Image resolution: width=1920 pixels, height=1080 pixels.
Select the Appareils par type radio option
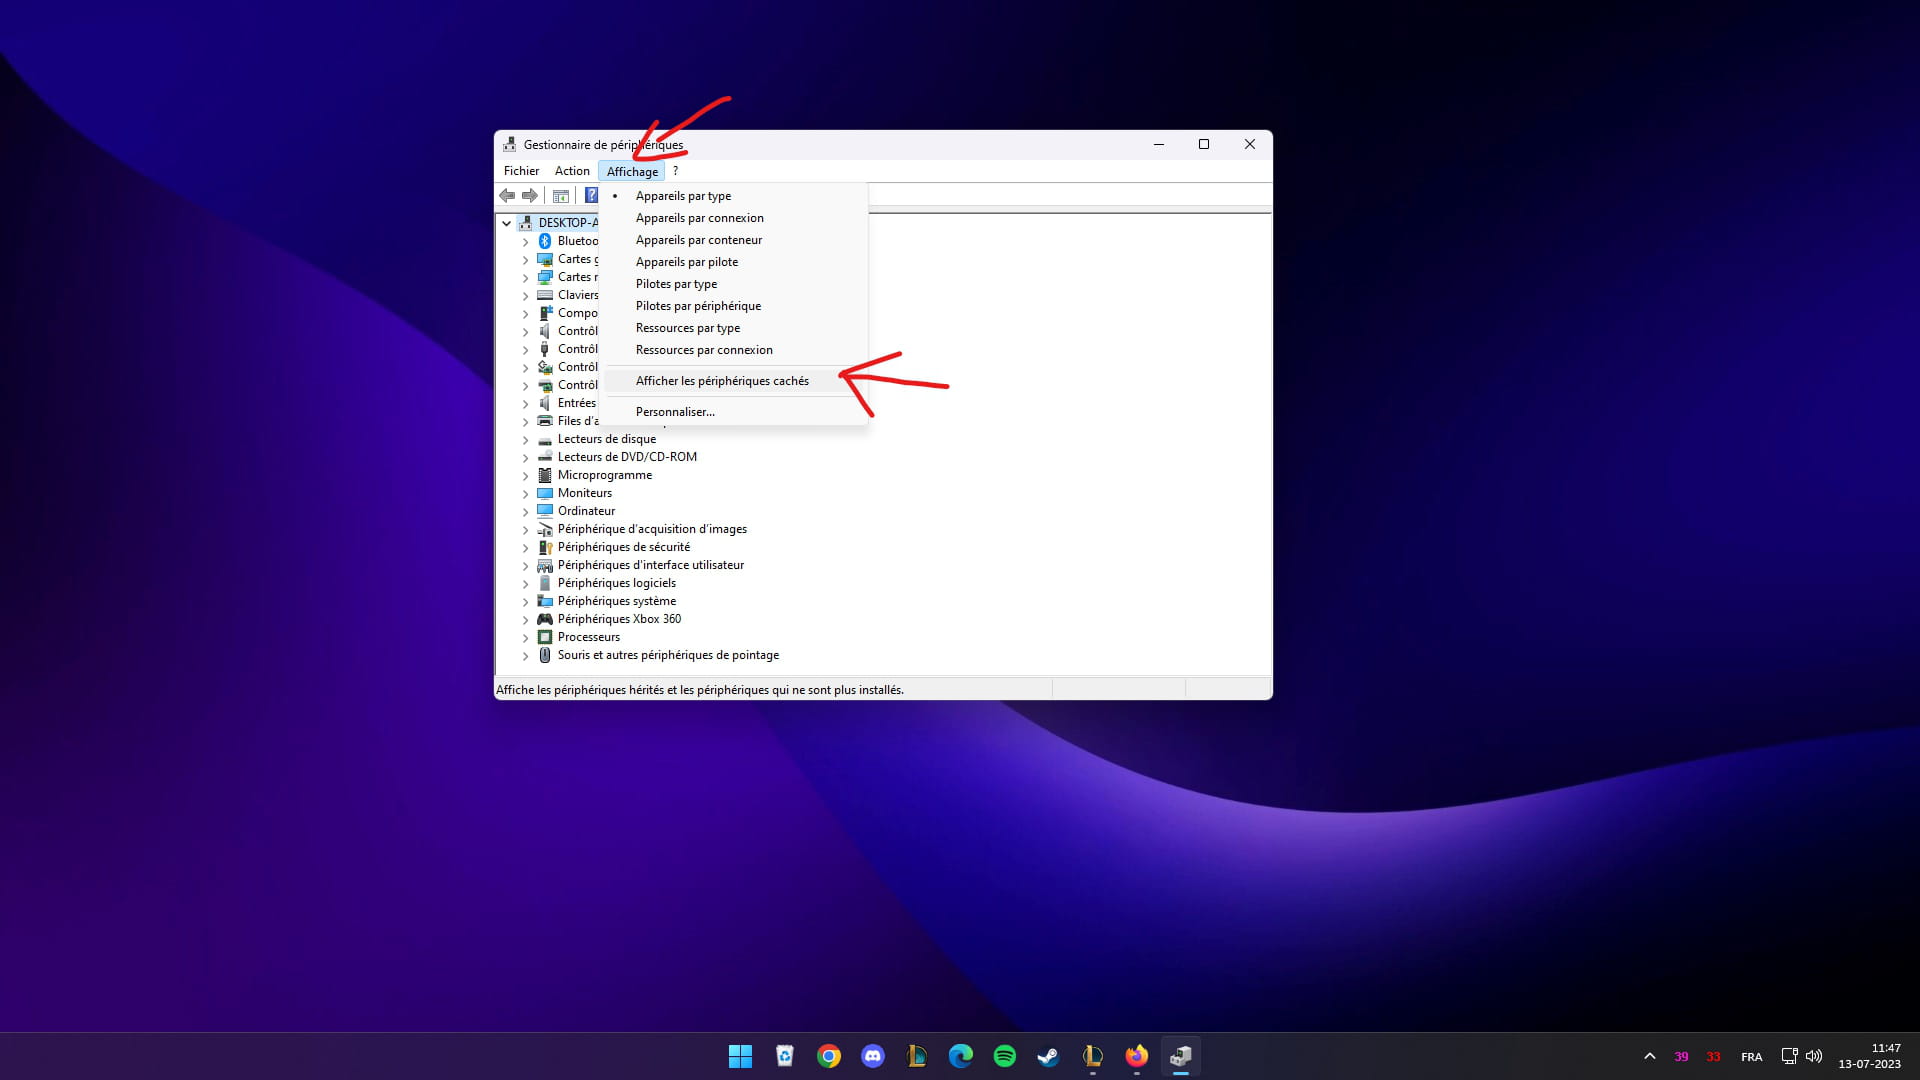[683, 196]
